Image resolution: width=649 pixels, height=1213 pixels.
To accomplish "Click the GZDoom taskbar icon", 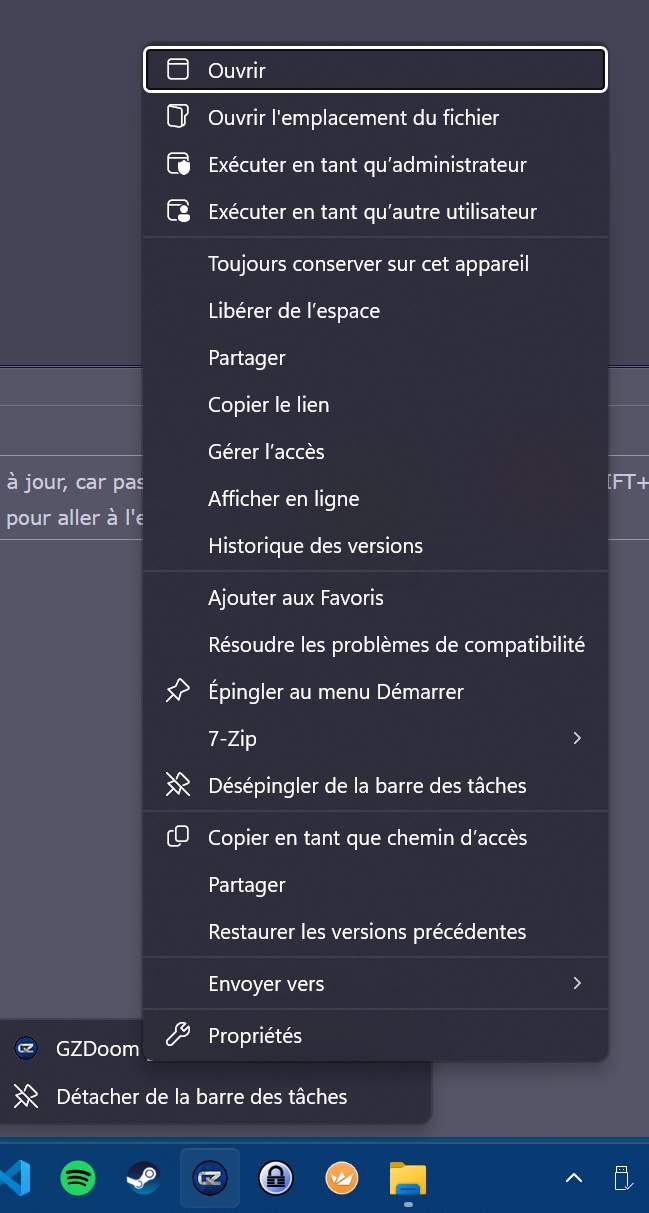I will pos(209,1178).
